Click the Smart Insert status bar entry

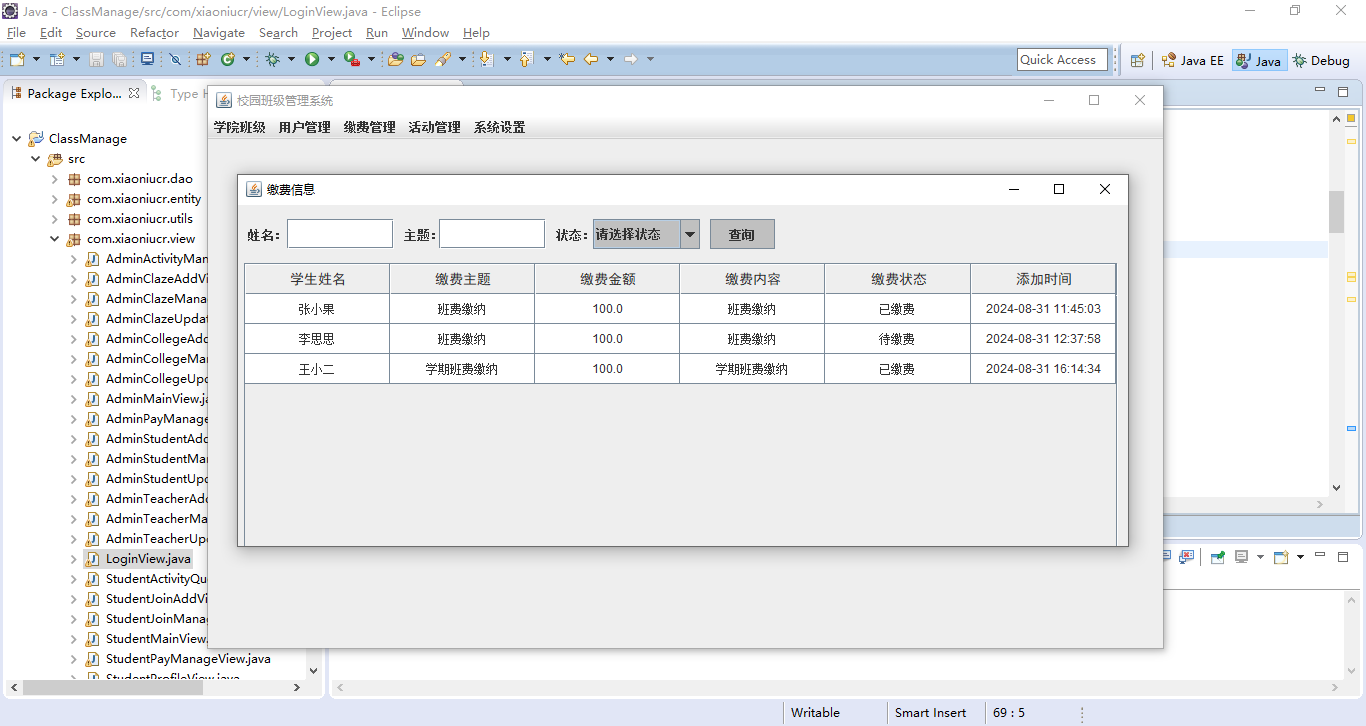click(931, 713)
